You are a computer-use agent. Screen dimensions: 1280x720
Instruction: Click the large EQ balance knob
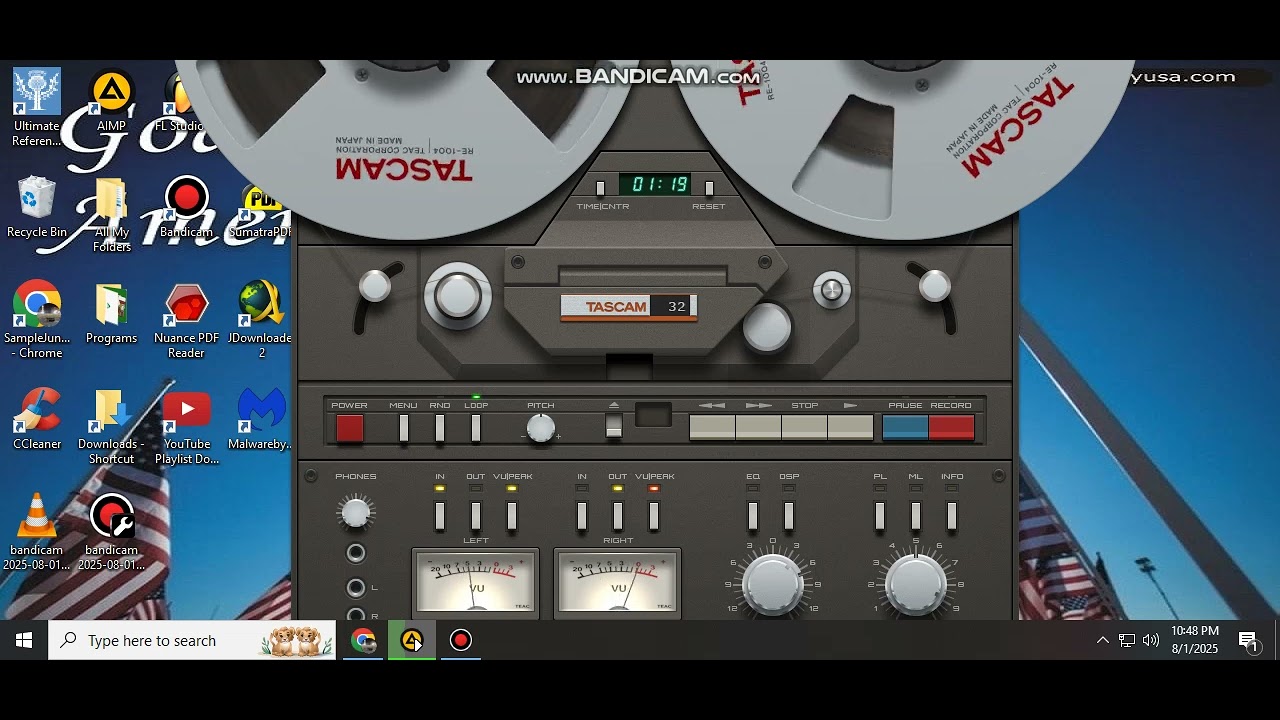(x=772, y=584)
